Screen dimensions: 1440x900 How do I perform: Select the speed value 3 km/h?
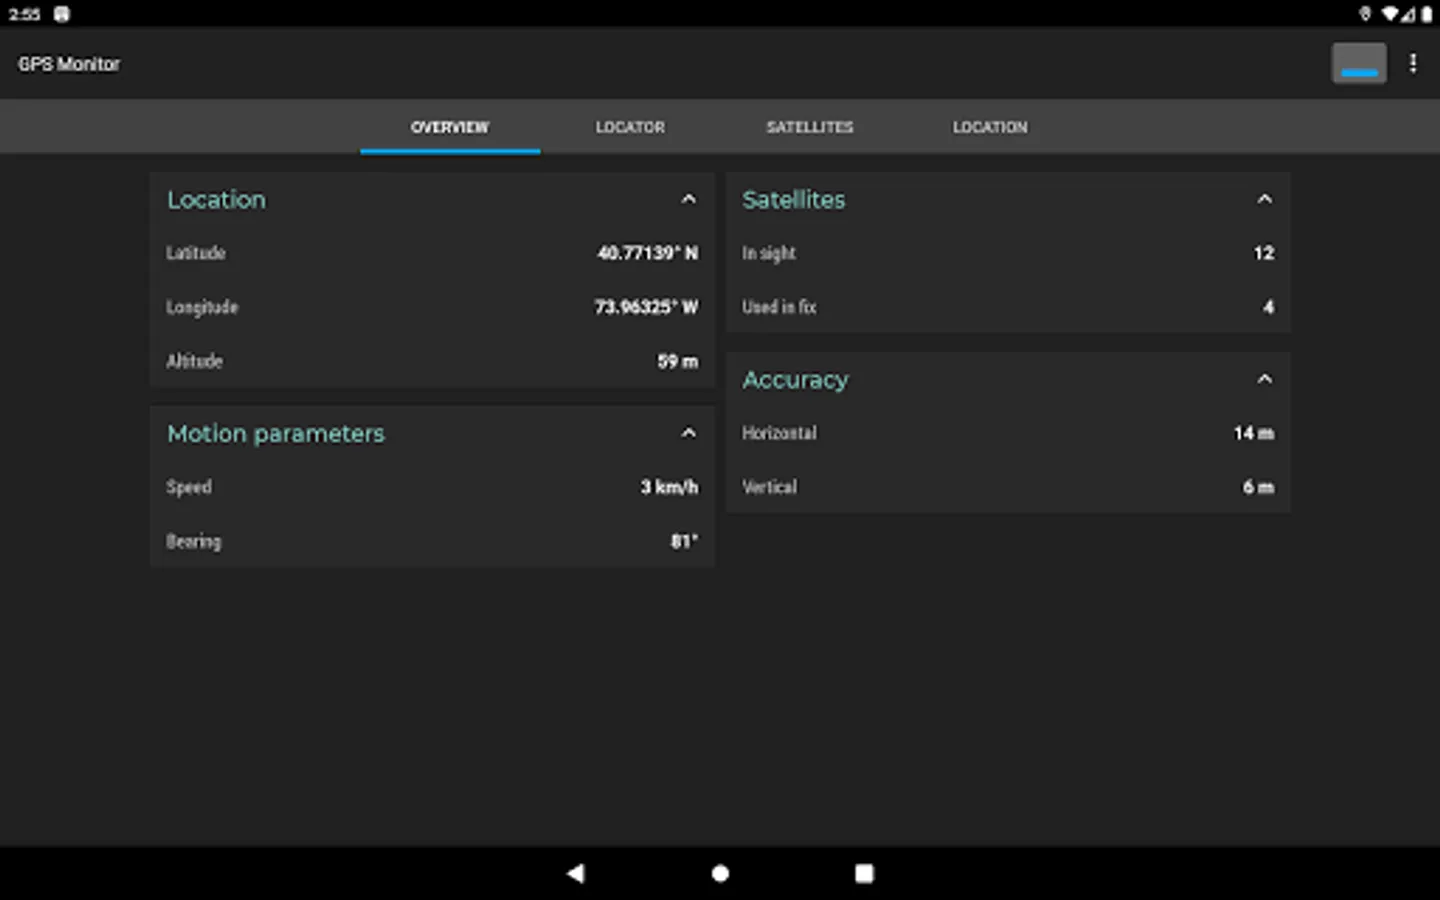[669, 487]
